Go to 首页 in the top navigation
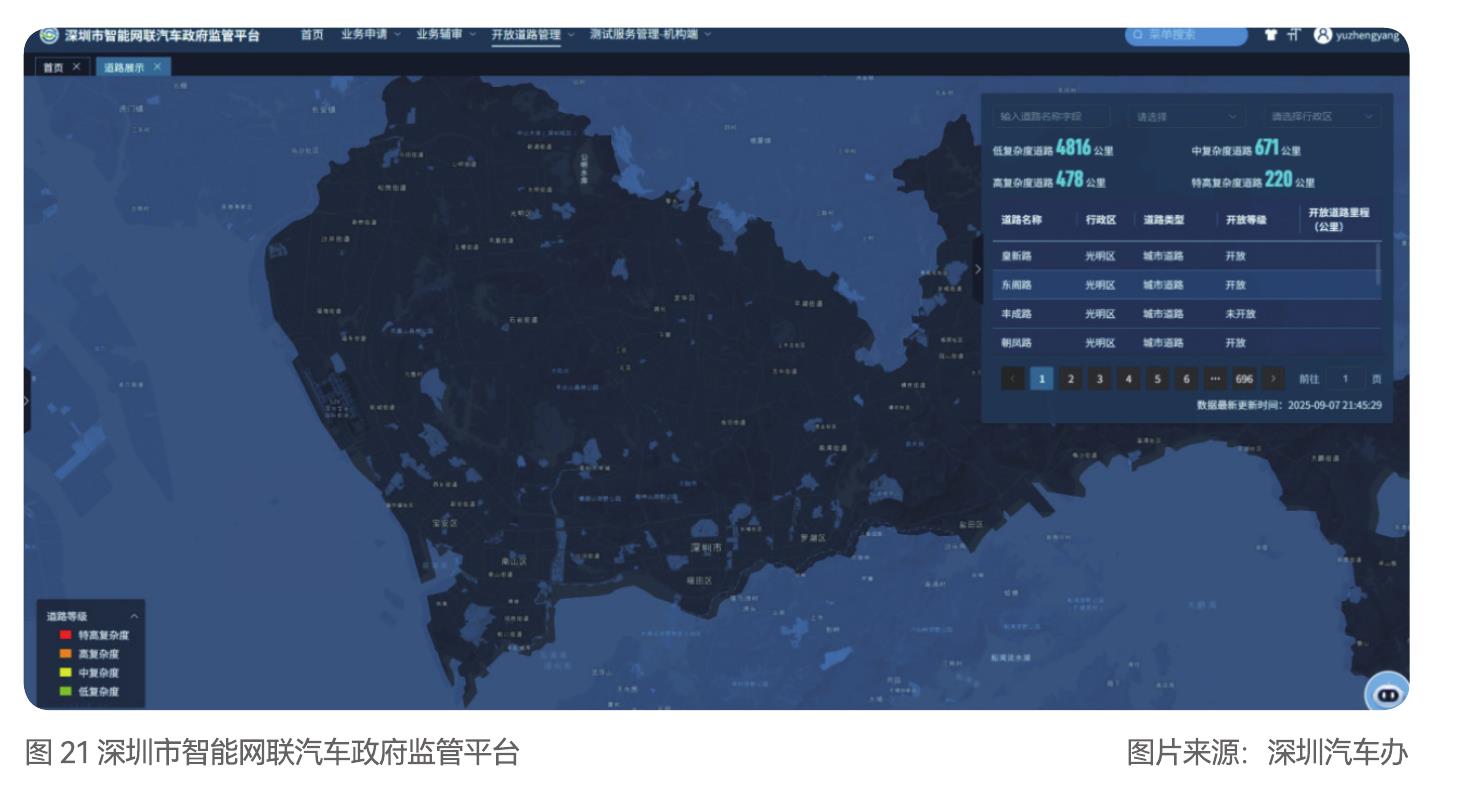The image size is (1457, 801). point(312,34)
